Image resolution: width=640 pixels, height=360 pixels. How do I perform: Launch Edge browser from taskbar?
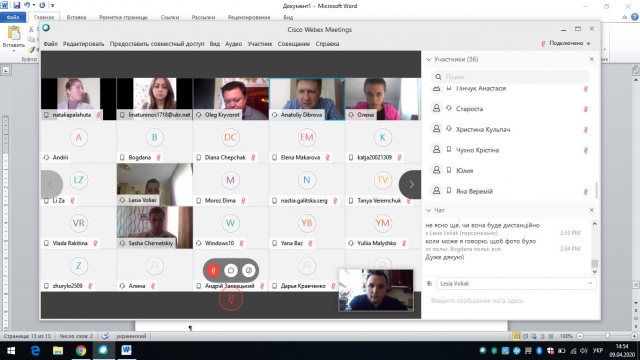pyautogui.click(x=35, y=351)
